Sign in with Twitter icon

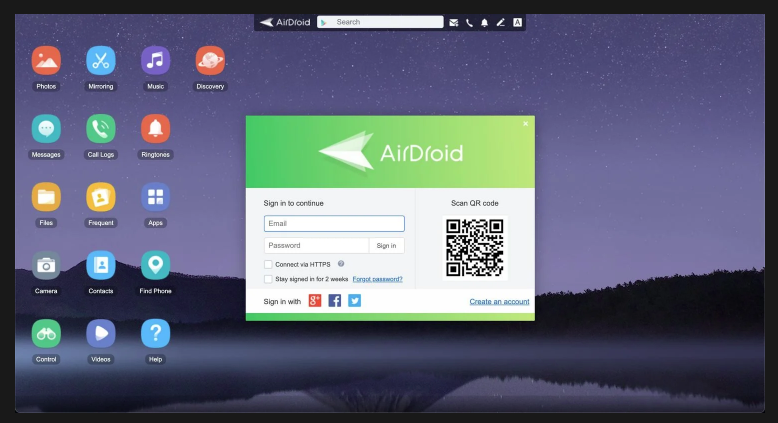(355, 301)
